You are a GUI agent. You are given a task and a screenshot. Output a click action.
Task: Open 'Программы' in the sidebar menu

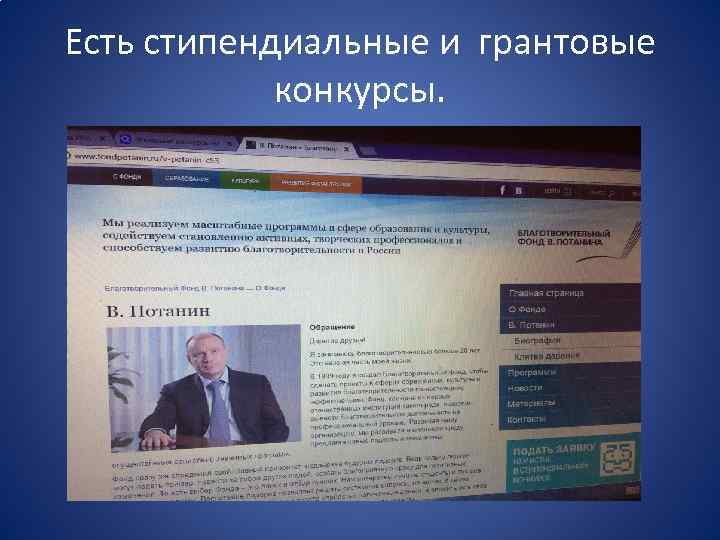coord(569,372)
